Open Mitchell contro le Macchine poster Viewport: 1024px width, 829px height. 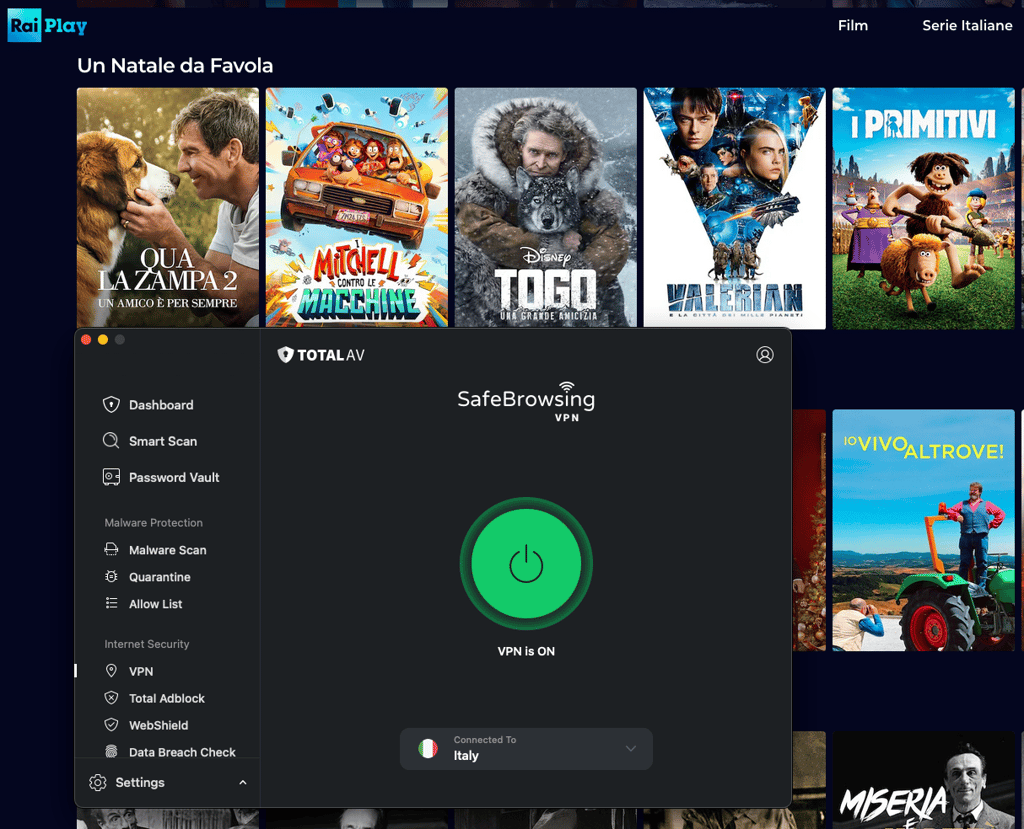coord(357,208)
